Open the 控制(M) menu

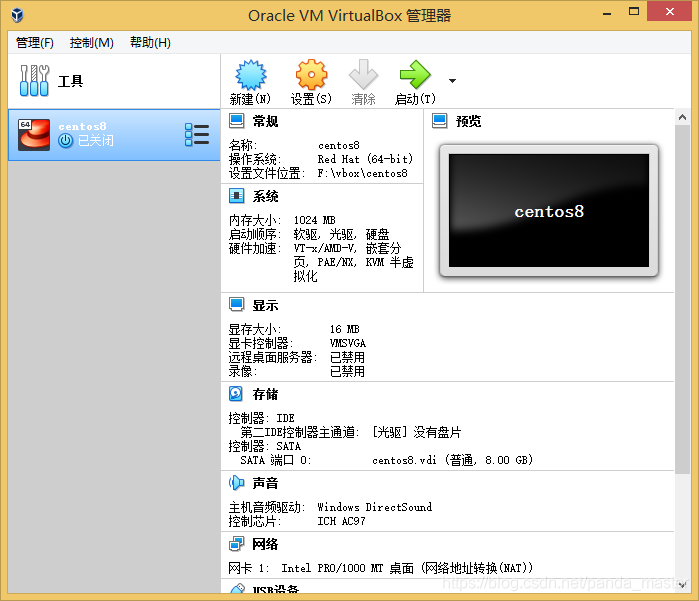coord(92,43)
